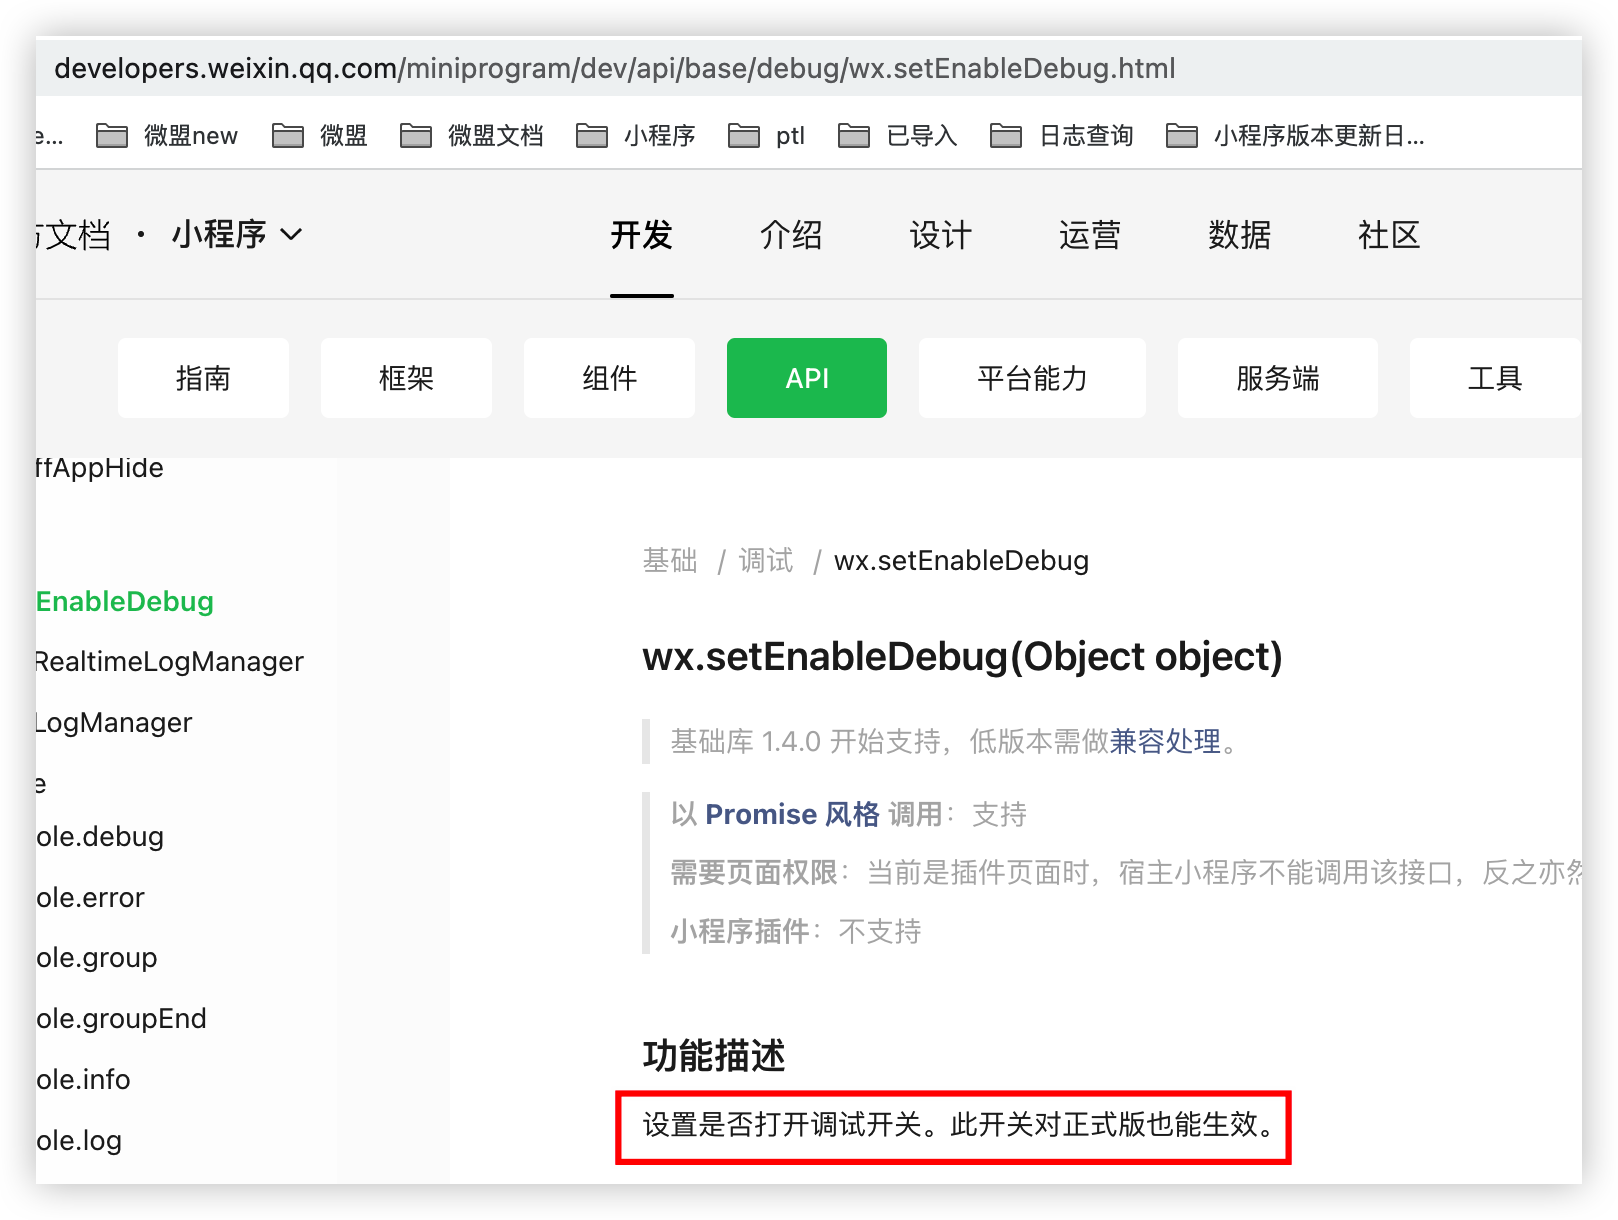Viewport: 1618px width, 1220px height.
Task: Open the 已导入 bookmarks folder
Action: tap(920, 135)
